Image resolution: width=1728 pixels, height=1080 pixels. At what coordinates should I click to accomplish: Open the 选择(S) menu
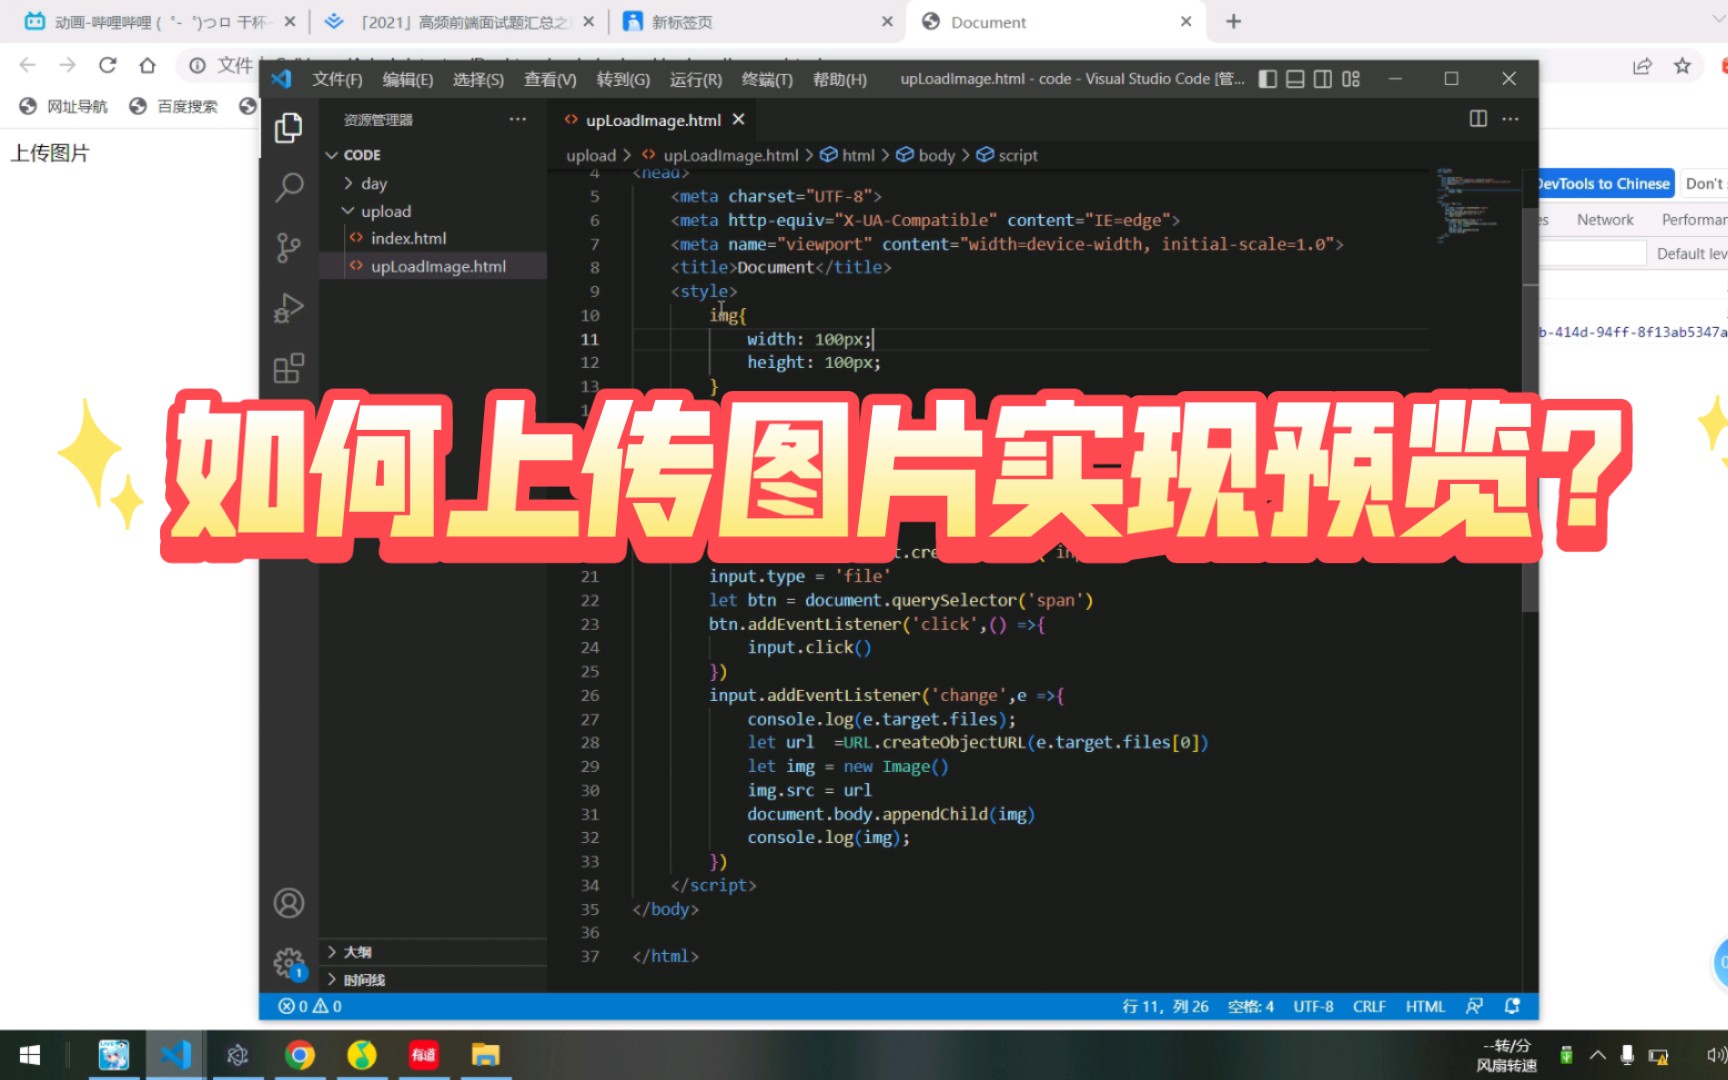478,79
